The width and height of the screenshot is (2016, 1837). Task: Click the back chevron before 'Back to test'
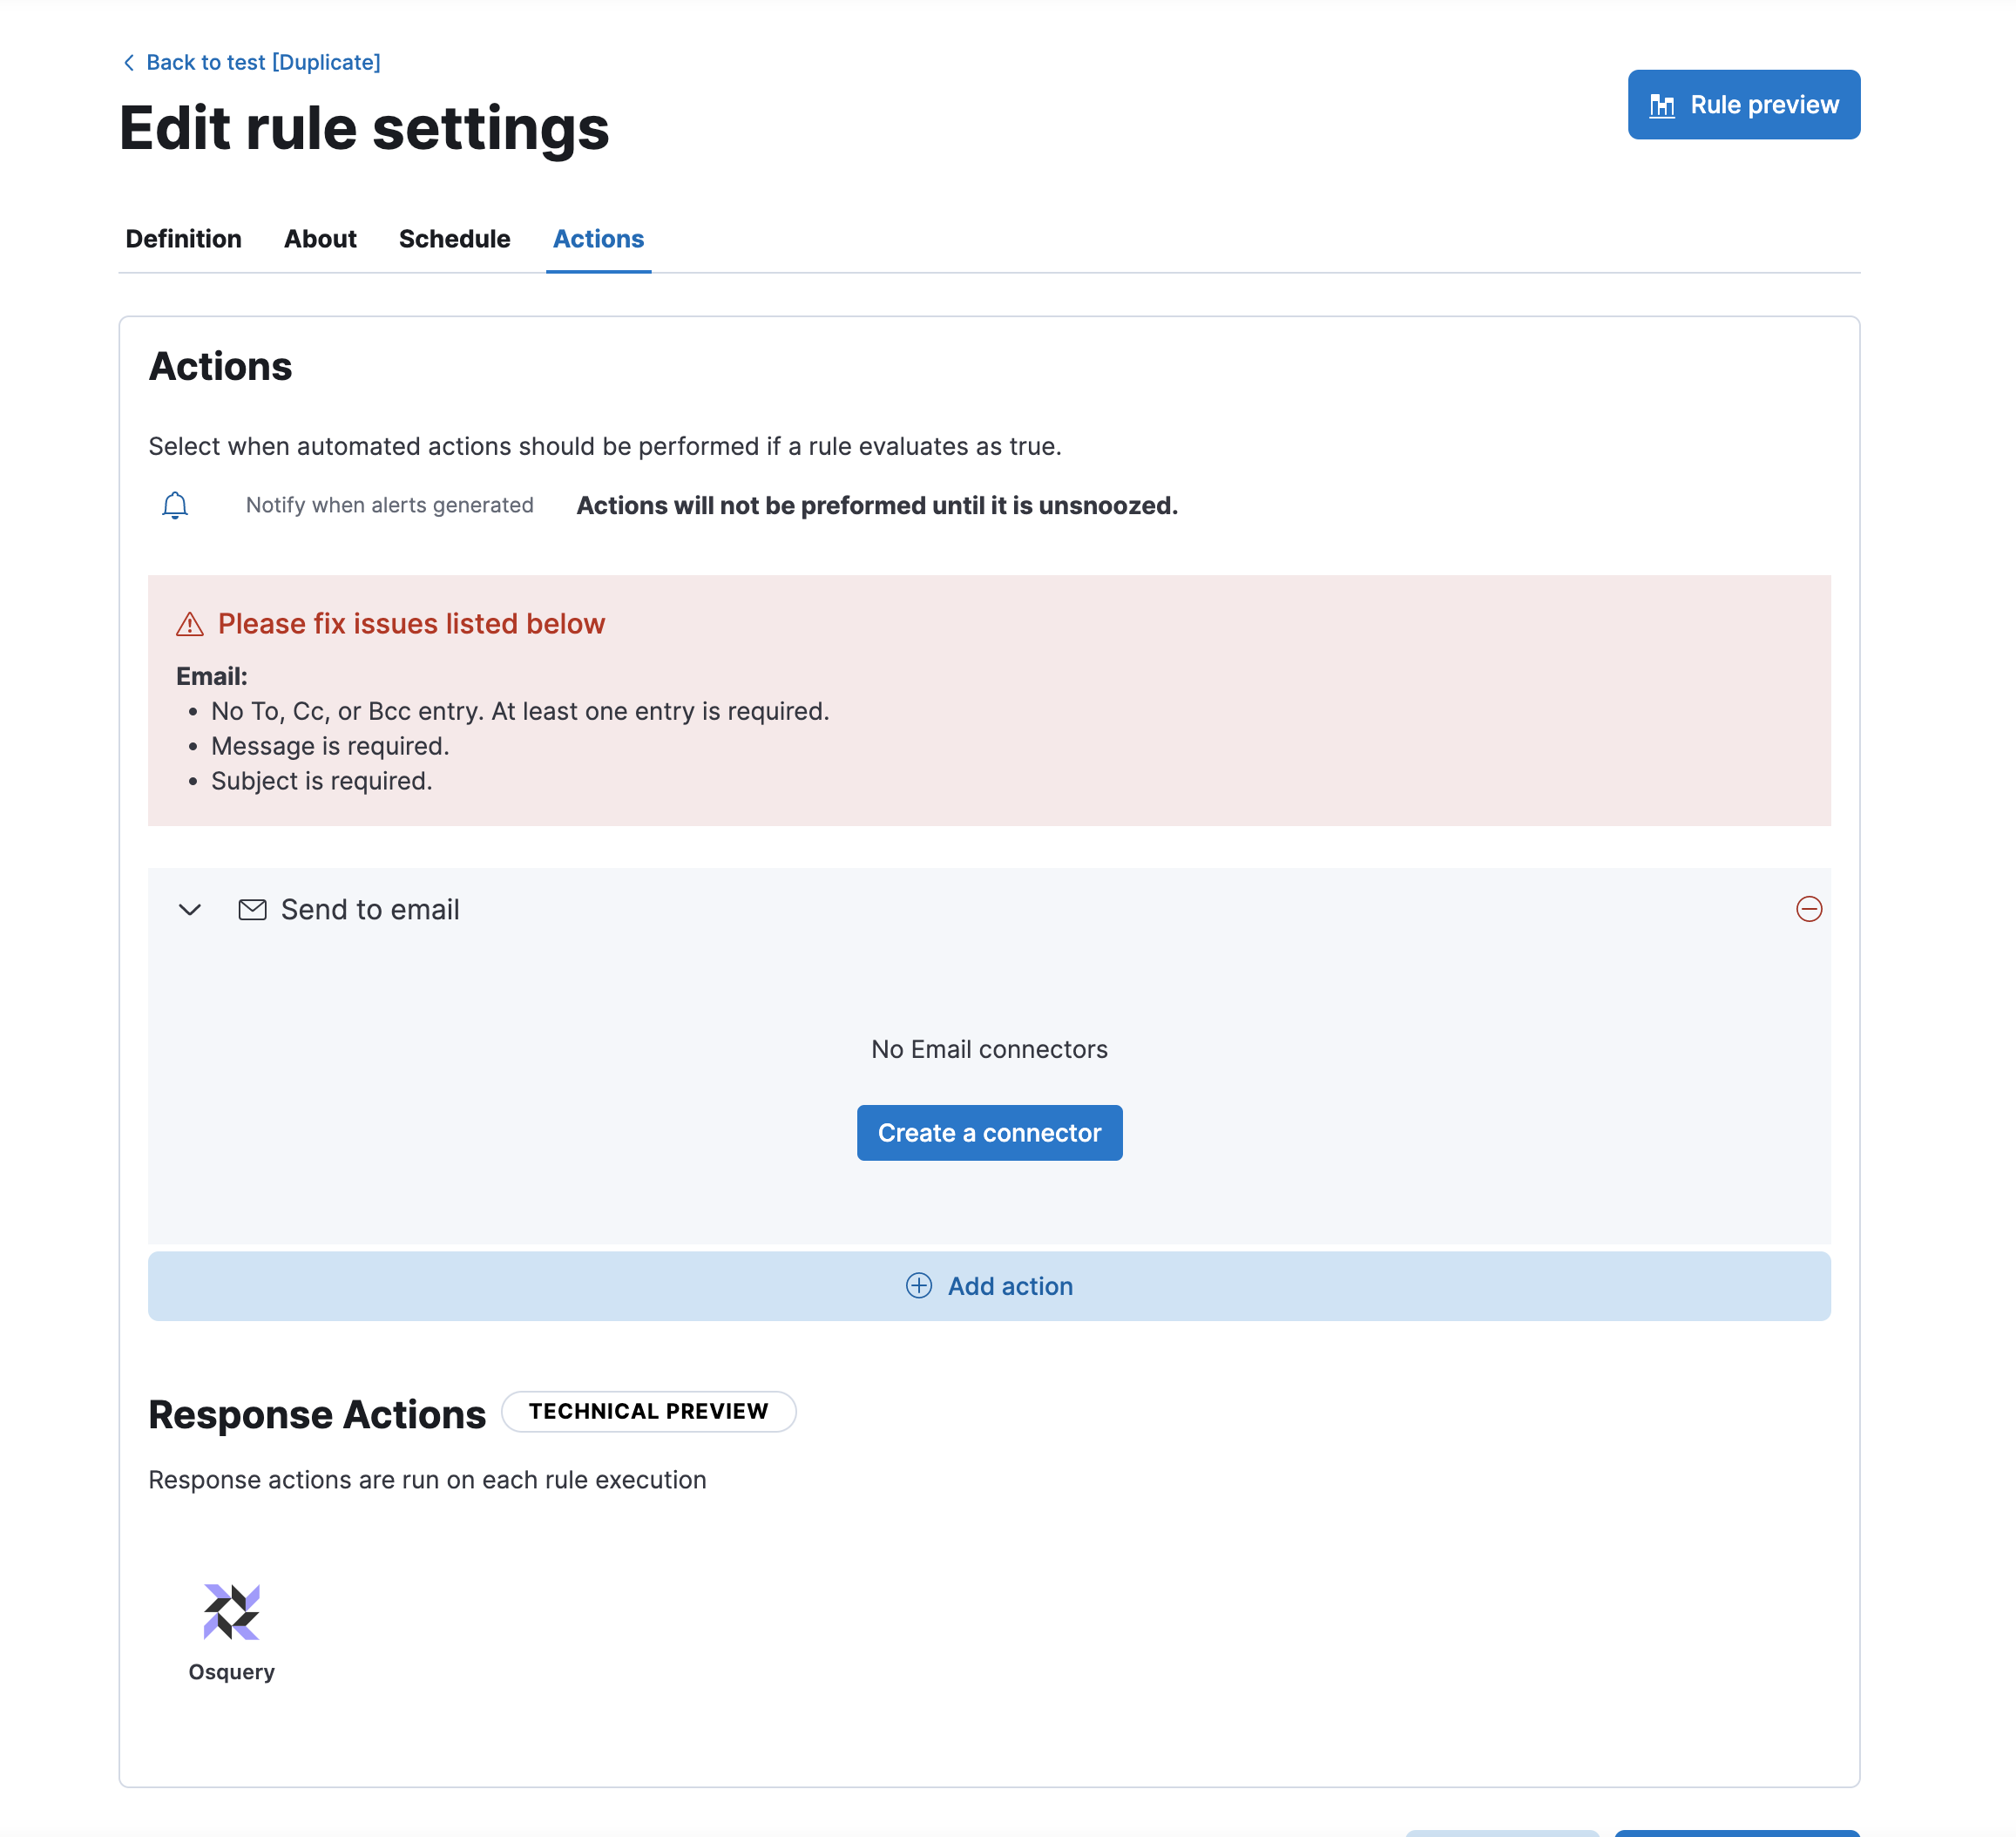pyautogui.click(x=129, y=62)
